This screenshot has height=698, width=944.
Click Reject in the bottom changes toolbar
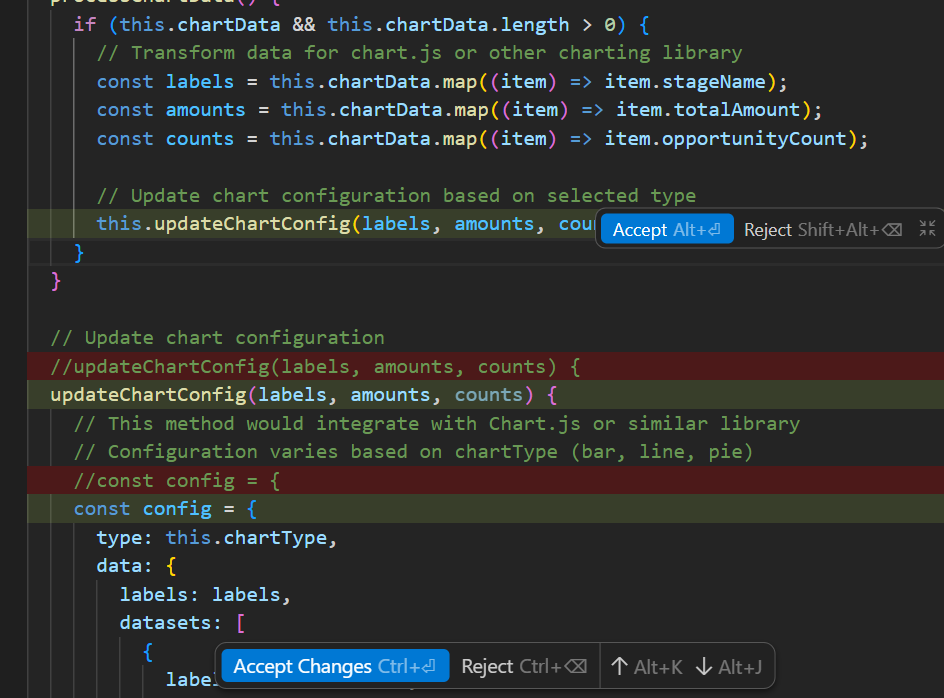click(x=524, y=667)
